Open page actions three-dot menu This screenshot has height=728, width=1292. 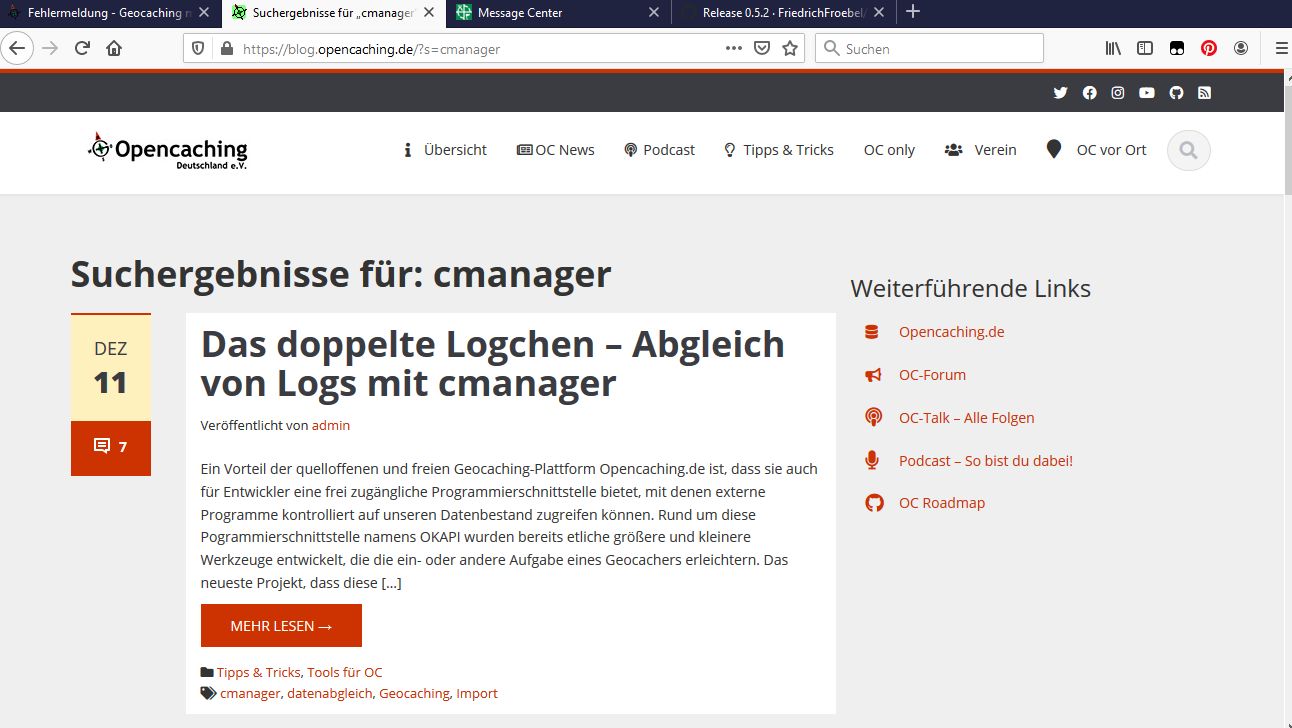coord(733,48)
